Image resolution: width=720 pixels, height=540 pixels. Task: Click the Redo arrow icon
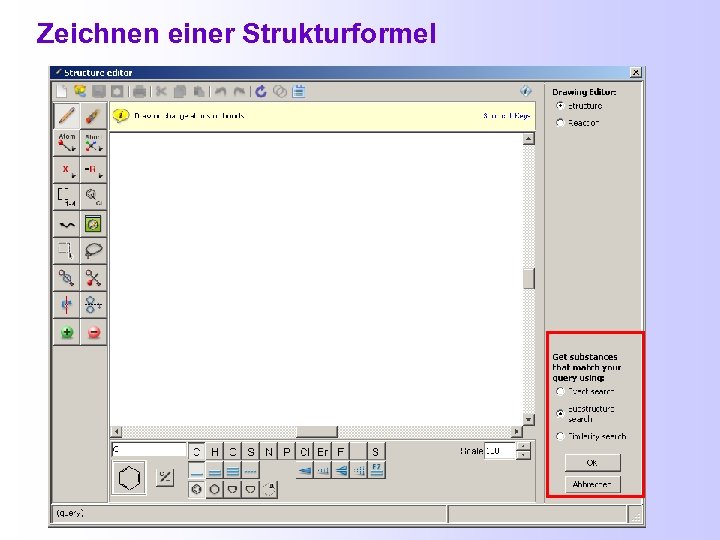[x=239, y=91]
